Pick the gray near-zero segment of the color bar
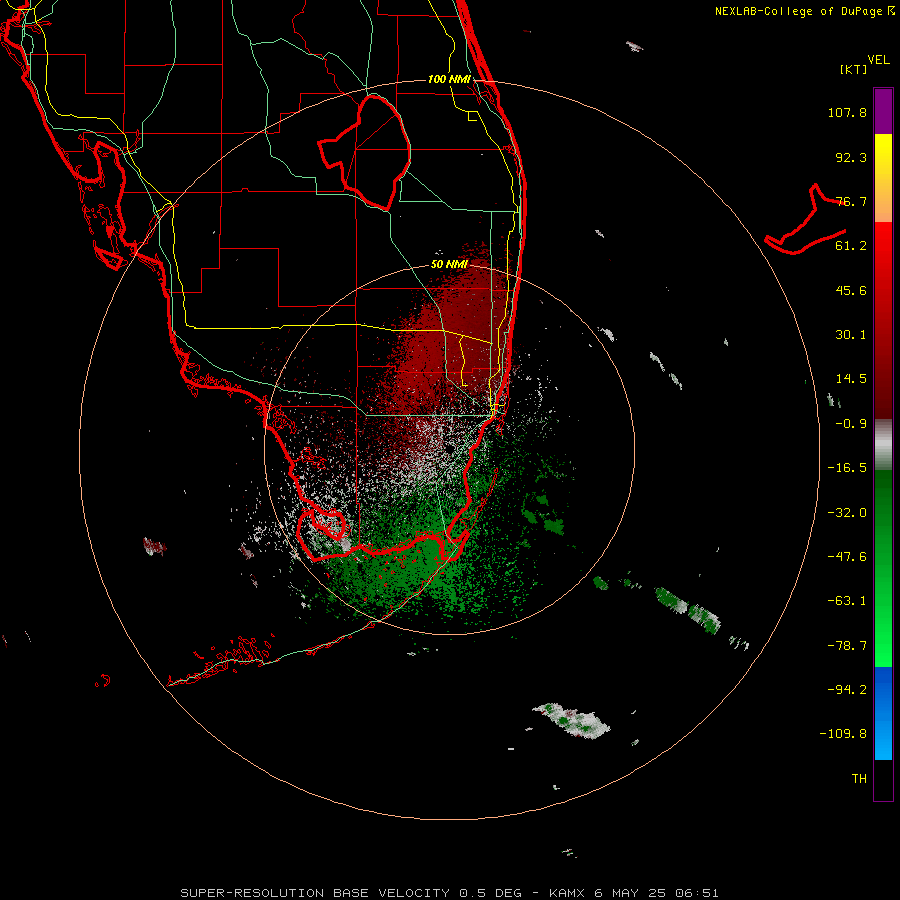900x900 pixels. pyautogui.click(x=883, y=445)
